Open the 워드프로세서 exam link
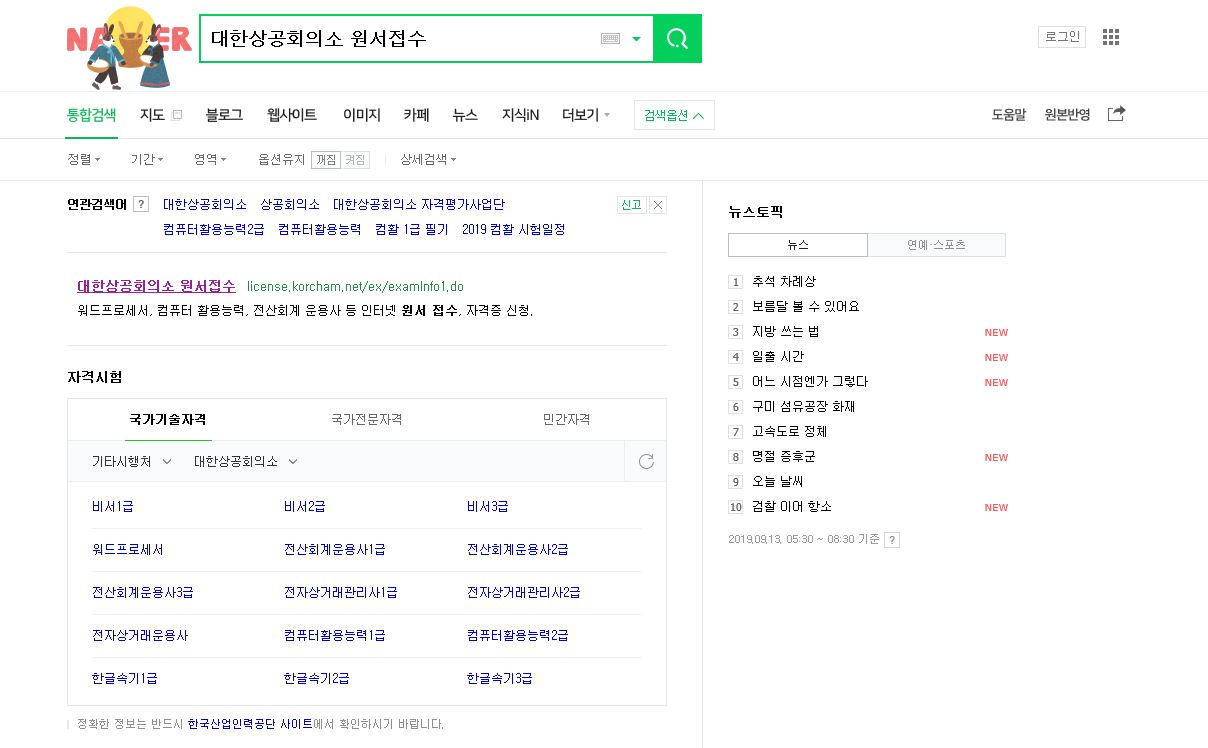1208x748 pixels. click(128, 549)
